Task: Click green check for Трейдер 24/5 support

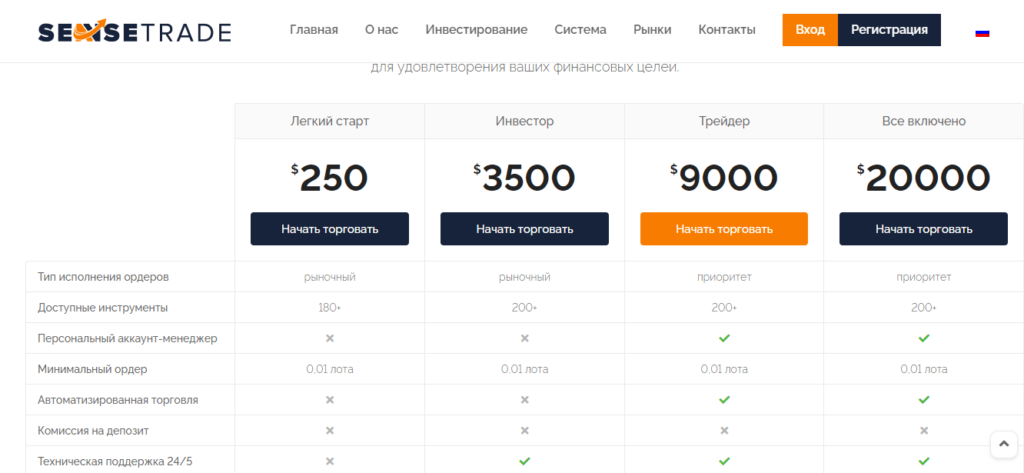Action: [724, 461]
